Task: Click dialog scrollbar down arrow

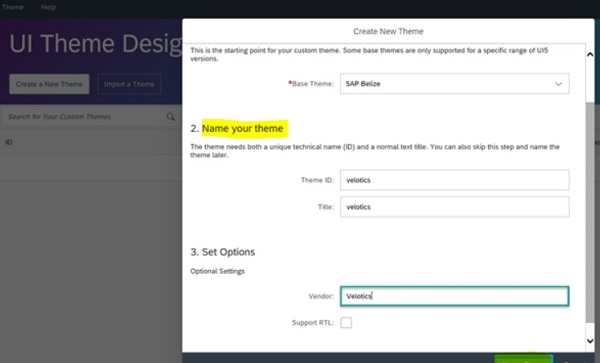Action: click(590, 340)
